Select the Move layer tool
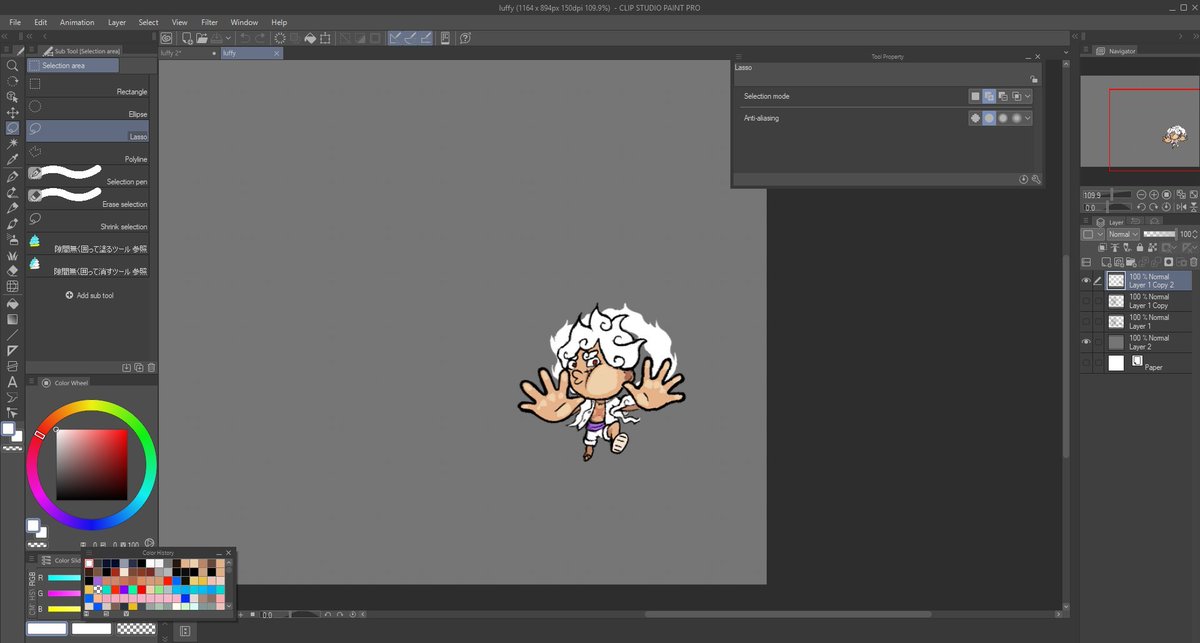 [13, 113]
